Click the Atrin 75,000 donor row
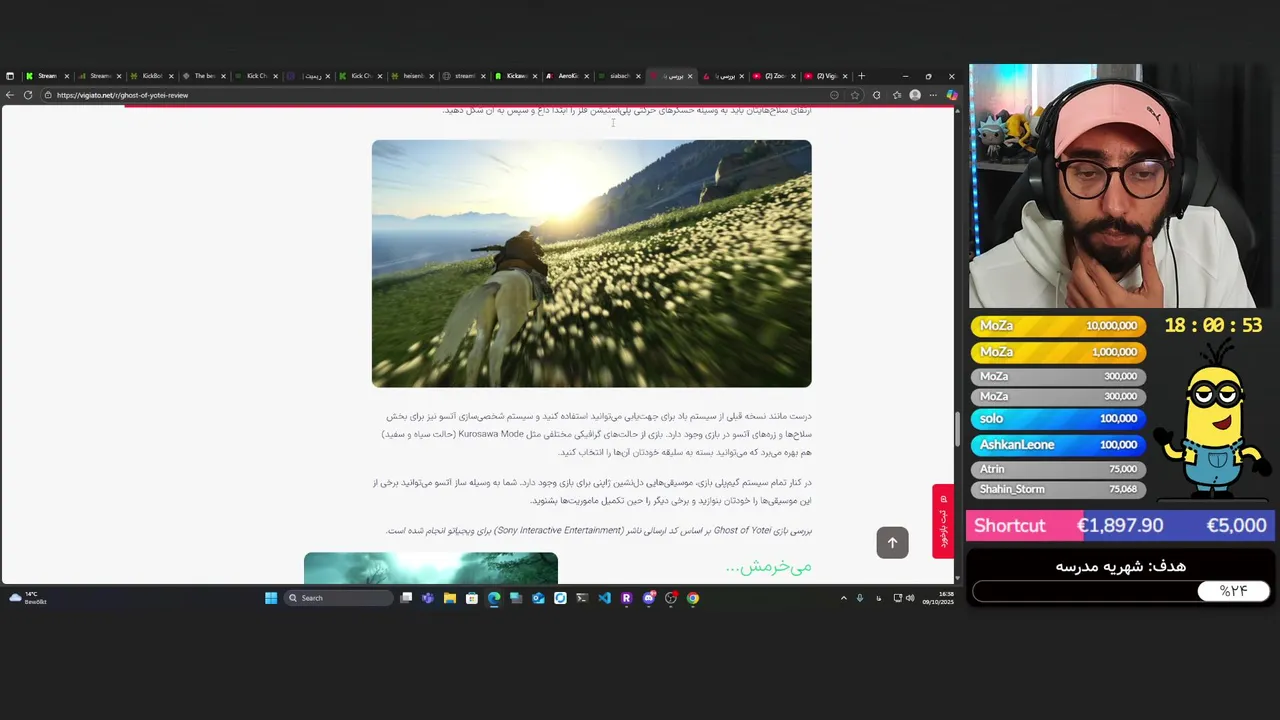Viewport: 1280px width, 720px height. tap(1058, 469)
